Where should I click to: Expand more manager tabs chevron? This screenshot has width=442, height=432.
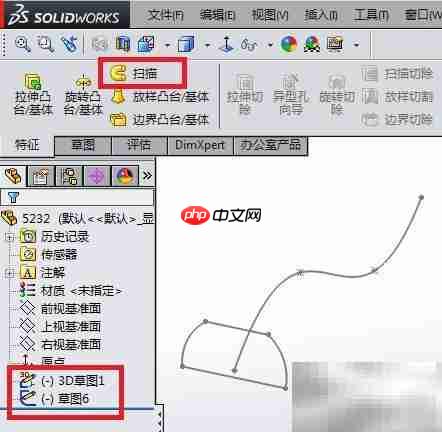pyautogui.click(x=147, y=175)
